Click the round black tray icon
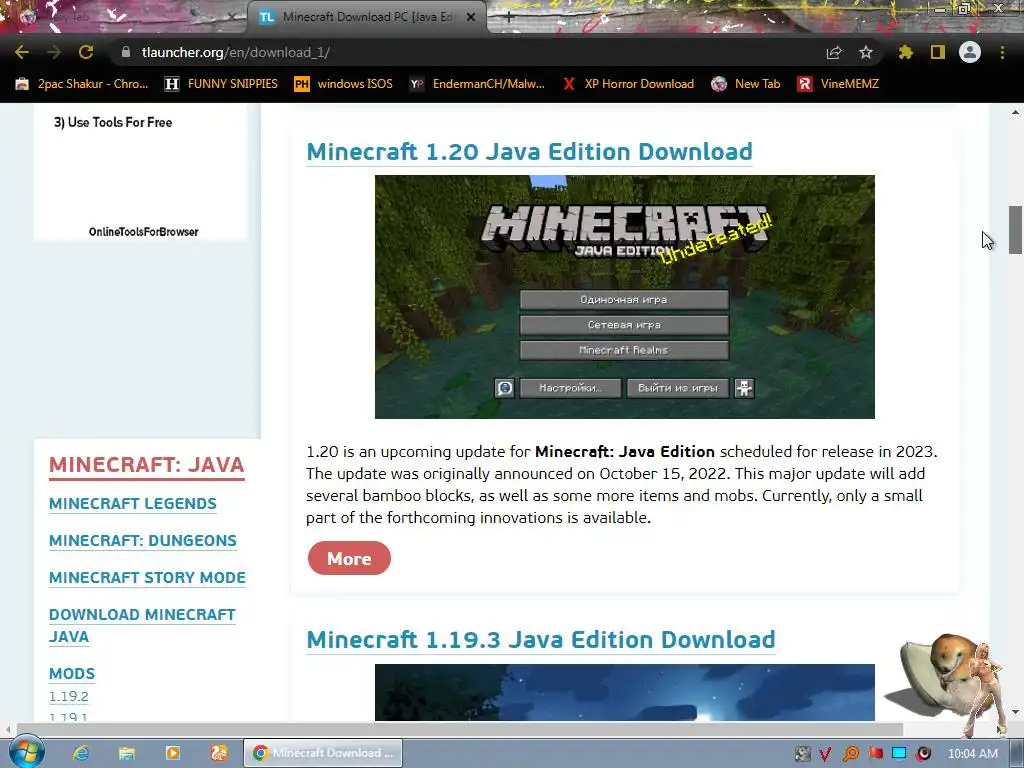 (923, 754)
